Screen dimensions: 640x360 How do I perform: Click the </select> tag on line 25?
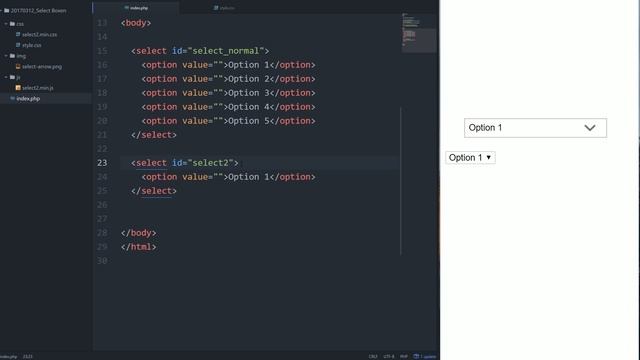click(x=154, y=191)
